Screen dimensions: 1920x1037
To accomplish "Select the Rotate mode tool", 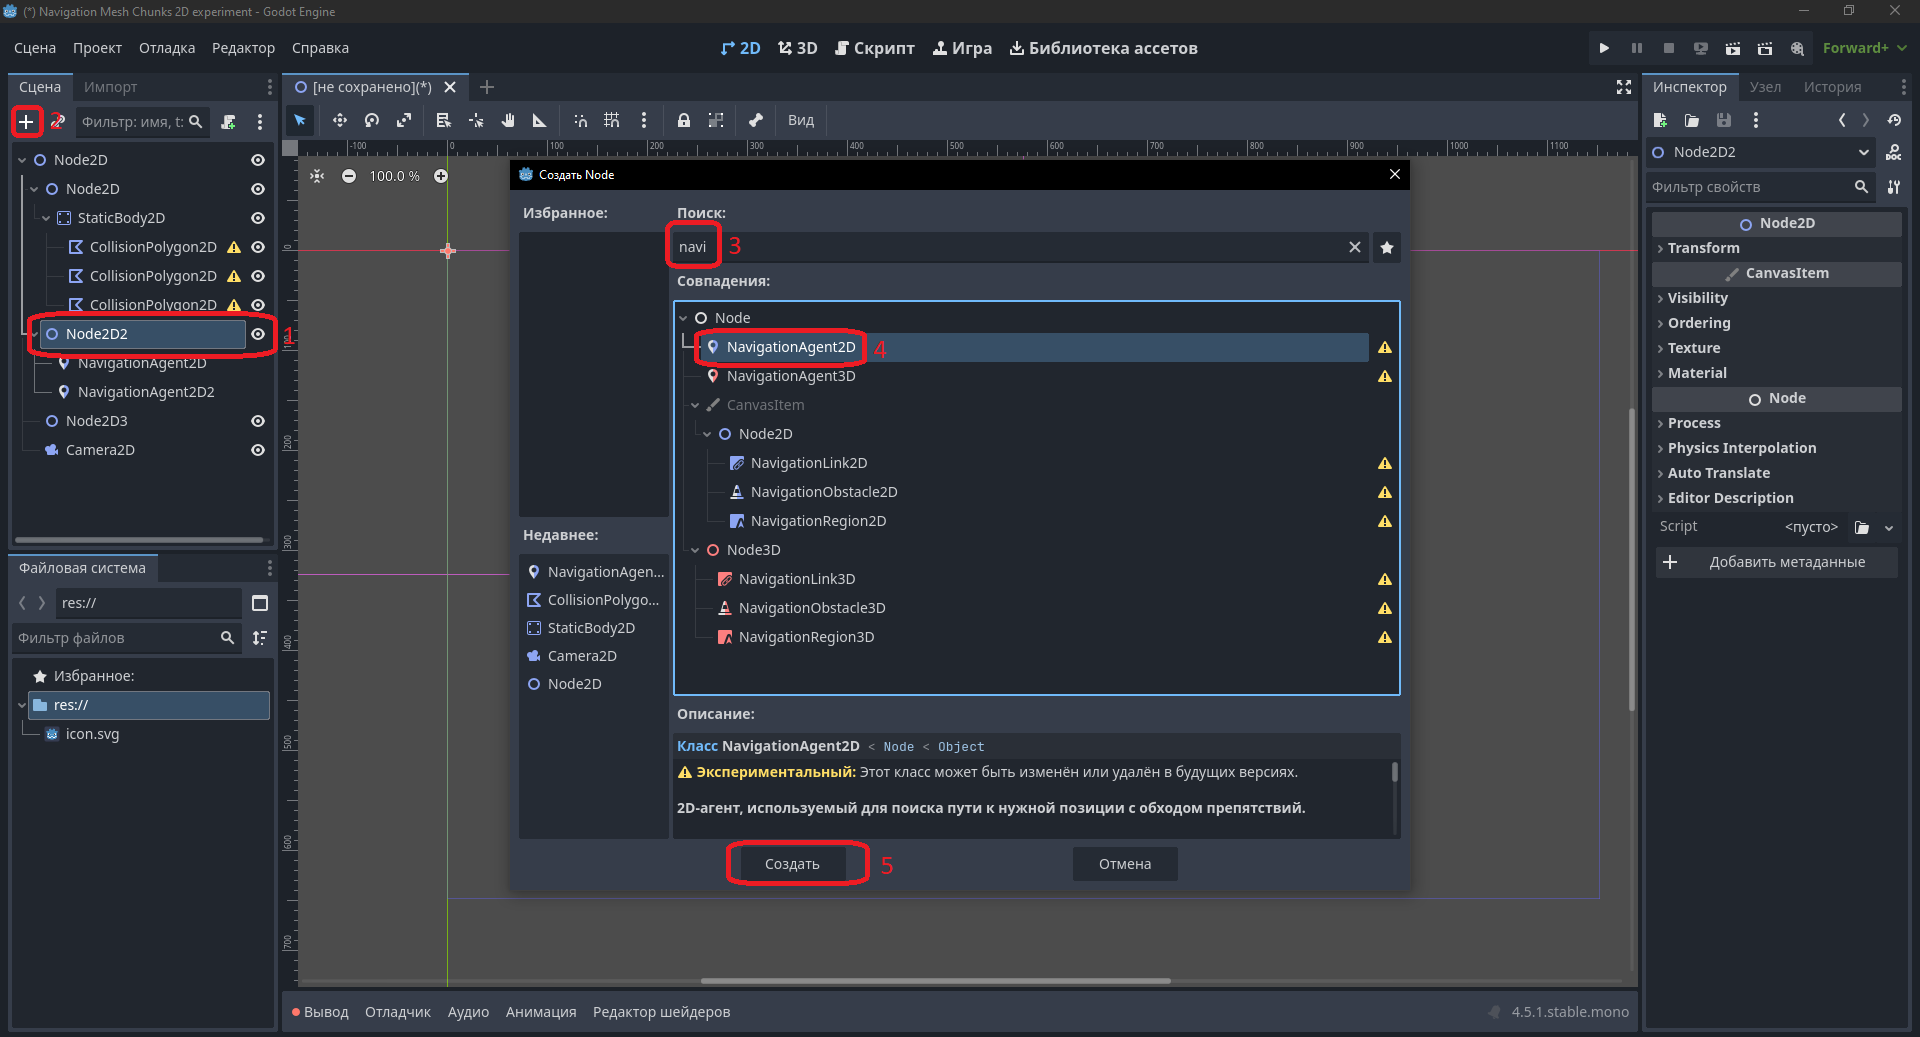I will click(x=372, y=120).
